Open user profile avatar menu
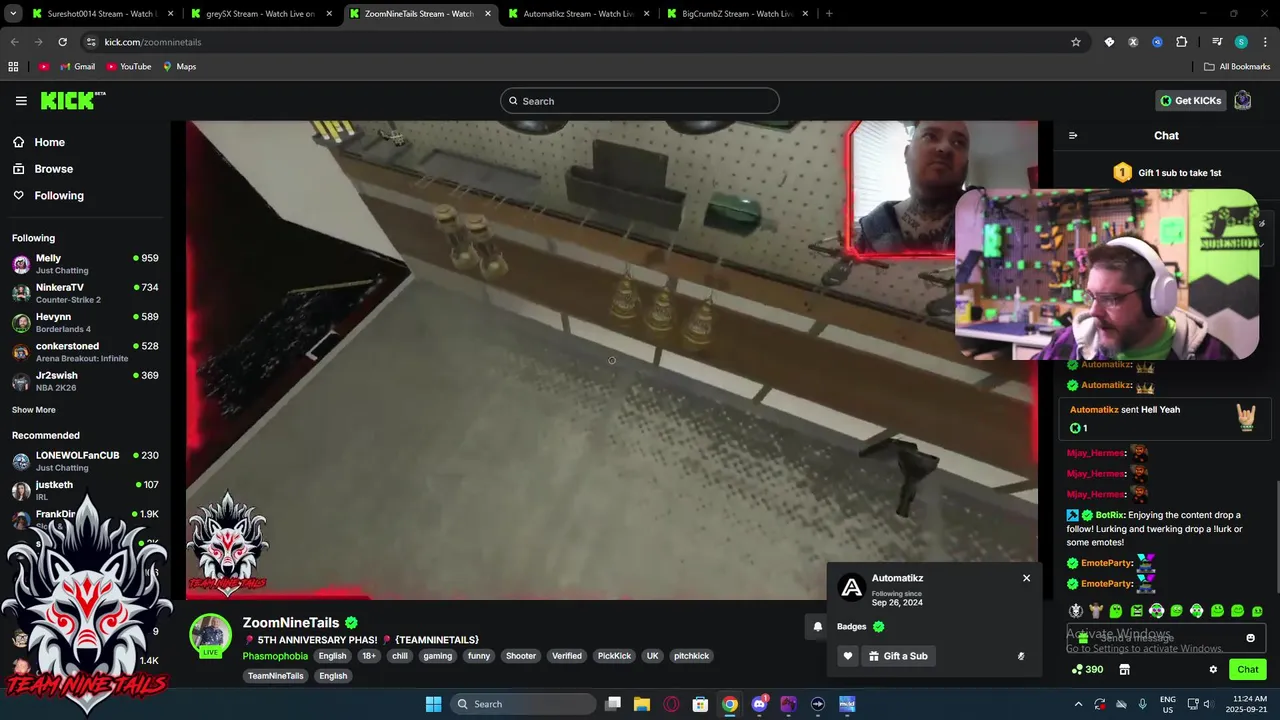This screenshot has height=720, width=1280. [1243, 100]
